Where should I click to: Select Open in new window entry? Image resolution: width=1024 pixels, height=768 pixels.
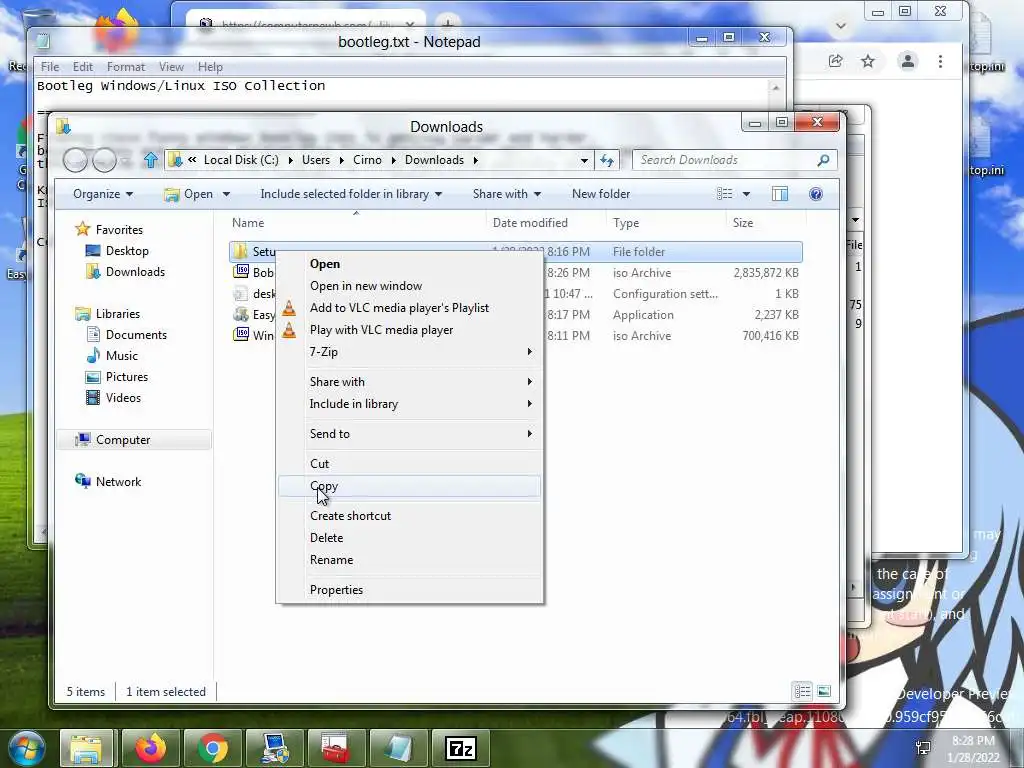pyautogui.click(x=409, y=286)
